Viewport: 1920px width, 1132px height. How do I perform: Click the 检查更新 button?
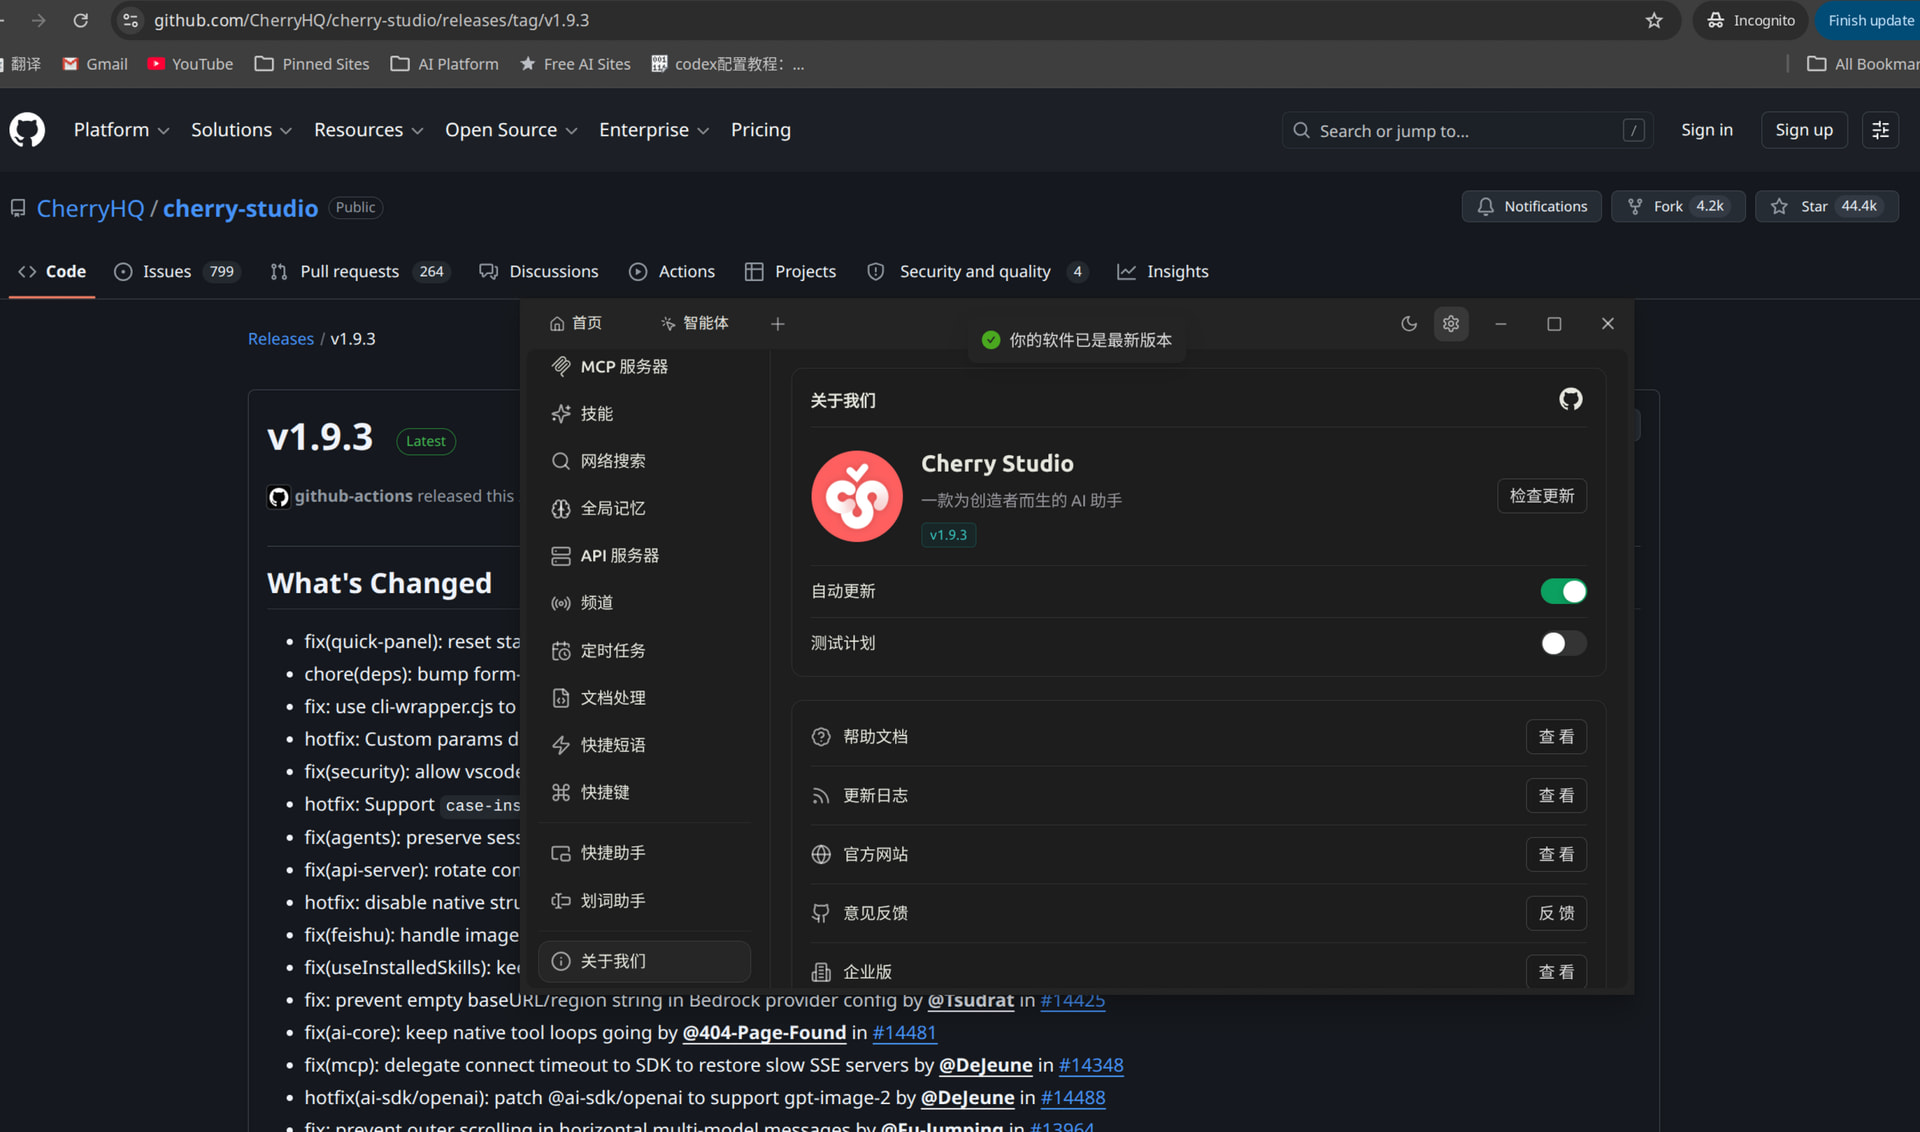point(1541,496)
